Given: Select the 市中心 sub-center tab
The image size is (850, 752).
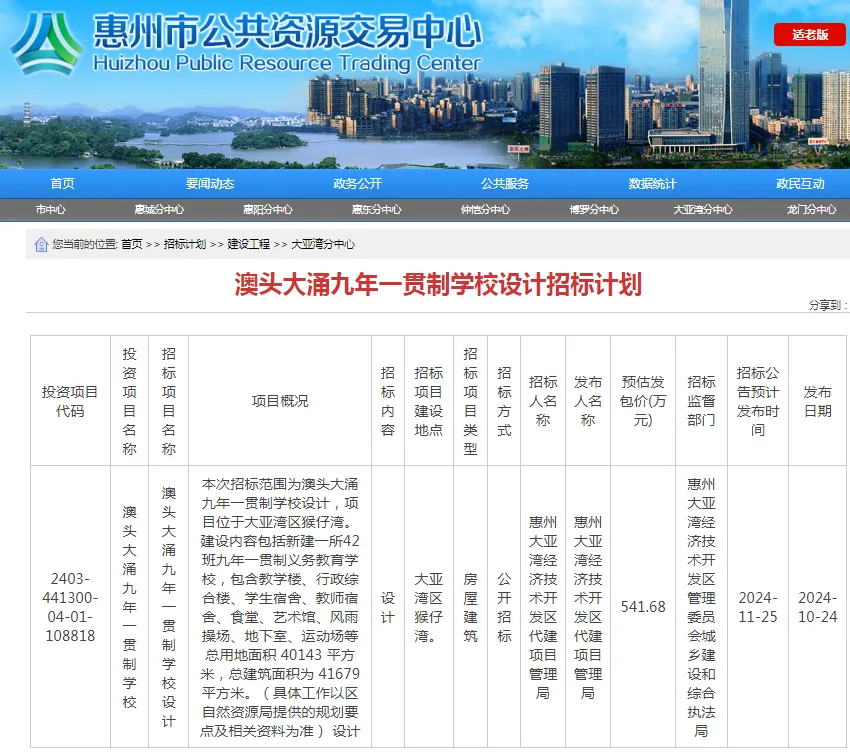Looking at the screenshot, I should coord(50,210).
